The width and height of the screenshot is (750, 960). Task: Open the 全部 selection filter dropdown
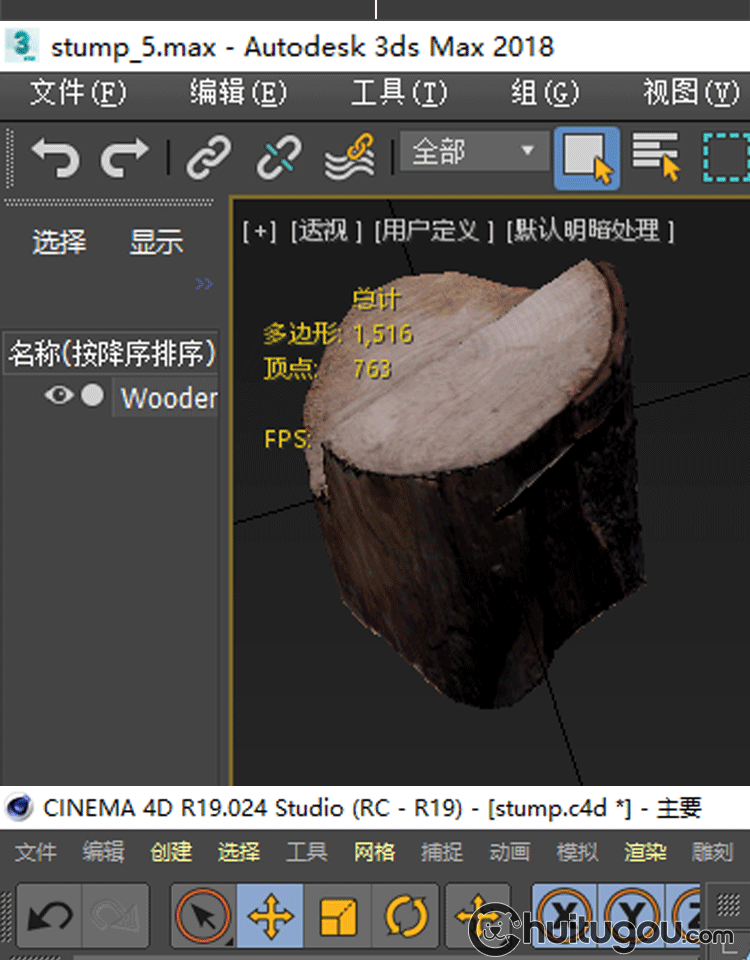click(x=474, y=153)
